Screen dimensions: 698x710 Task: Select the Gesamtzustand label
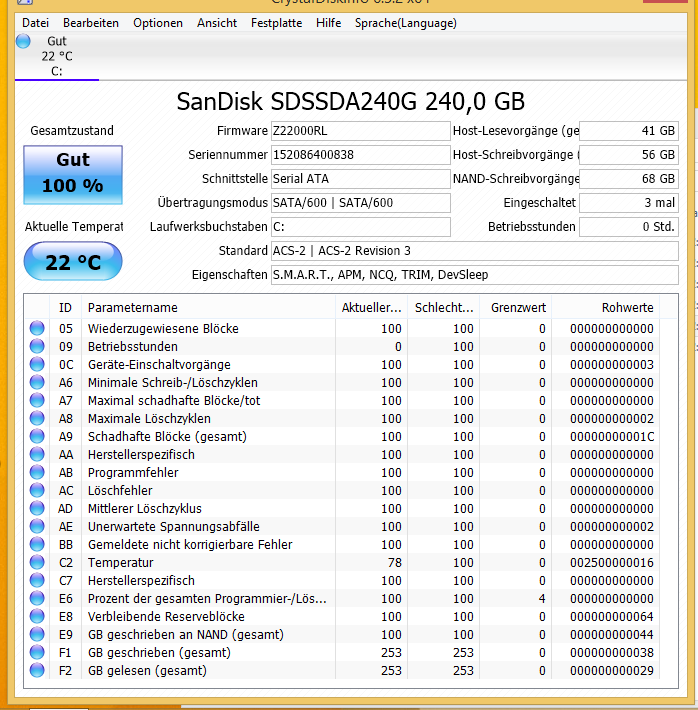click(72, 131)
